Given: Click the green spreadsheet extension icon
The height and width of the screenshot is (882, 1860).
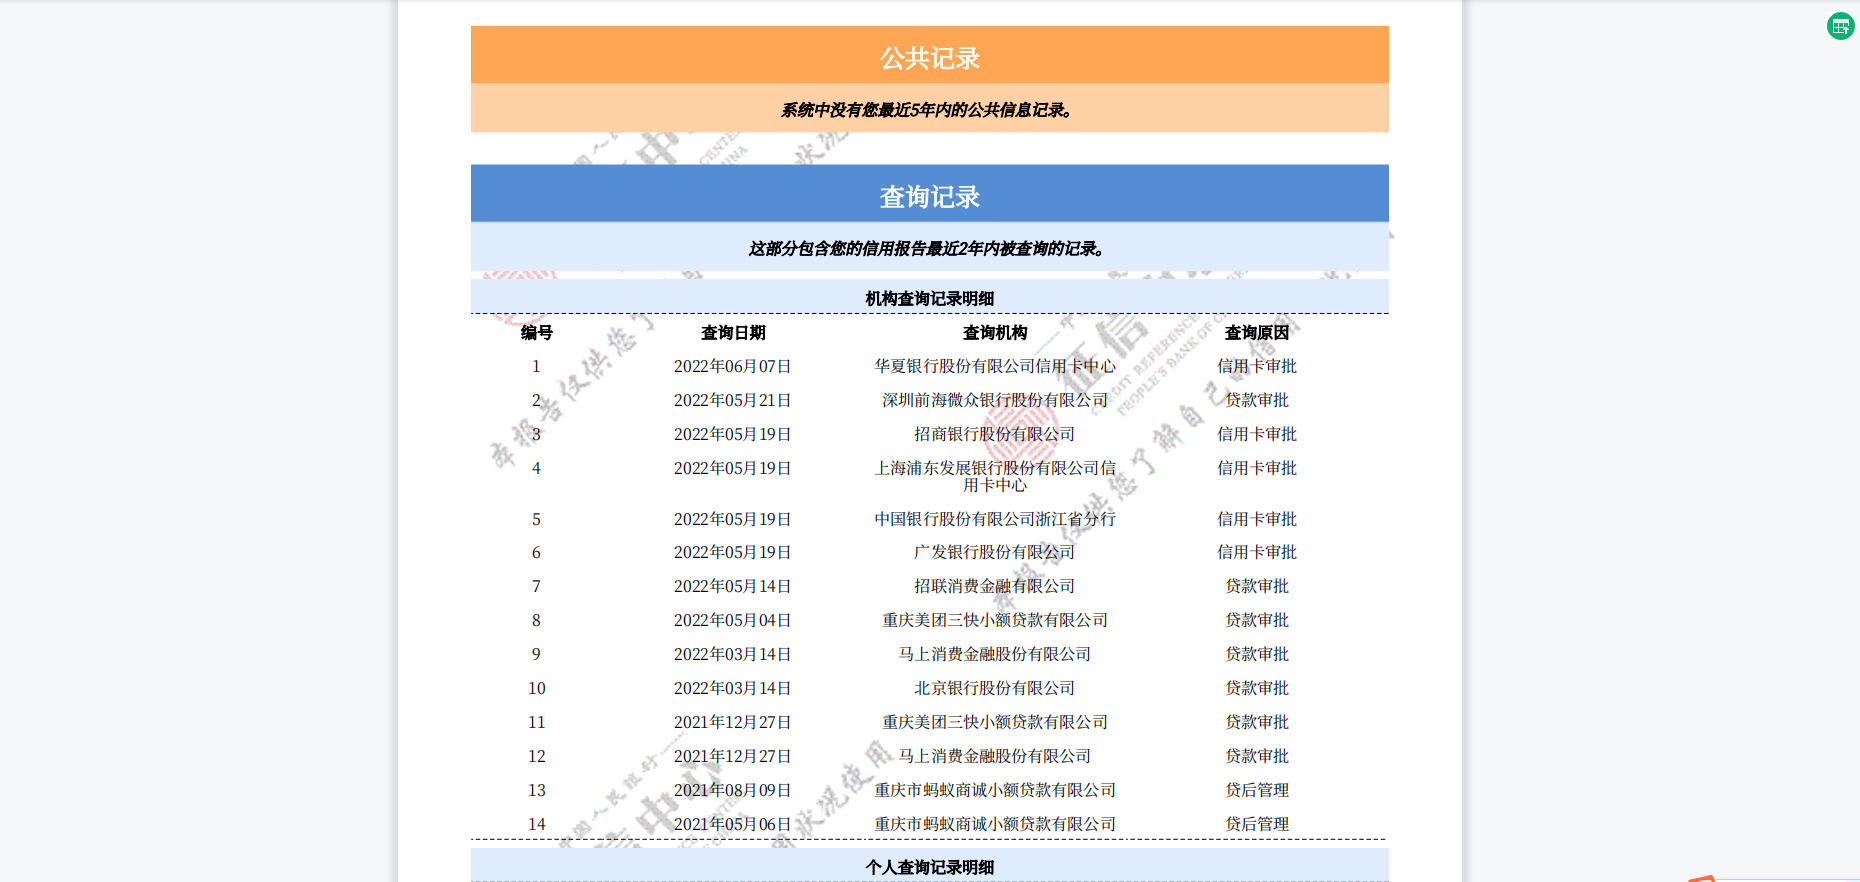Looking at the screenshot, I should click(x=1840, y=26).
